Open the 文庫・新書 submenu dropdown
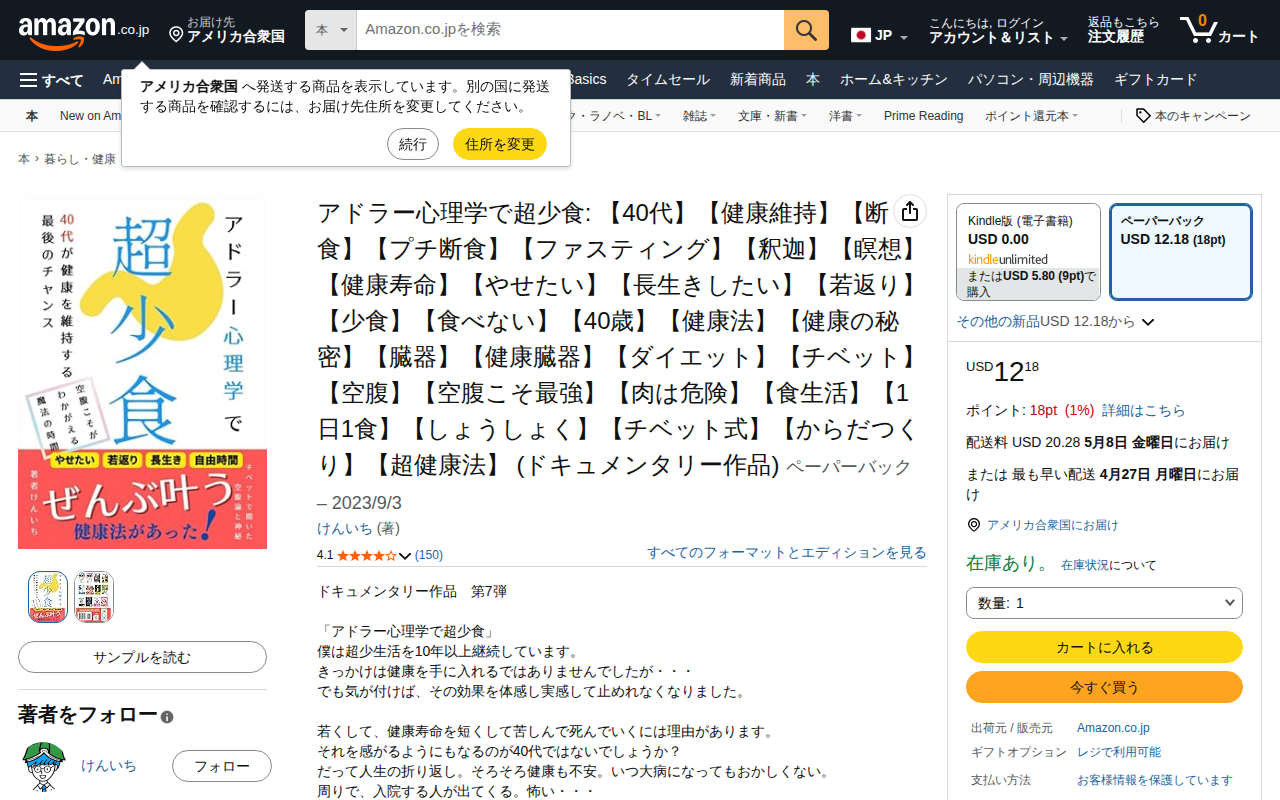 pyautogui.click(x=772, y=116)
